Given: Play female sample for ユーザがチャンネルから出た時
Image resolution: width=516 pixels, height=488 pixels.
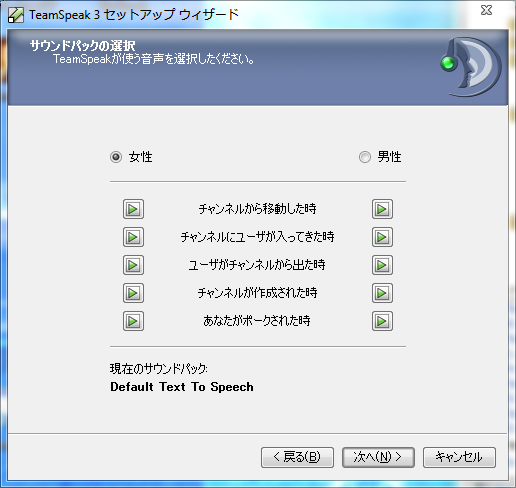Looking at the screenshot, I should [133, 265].
